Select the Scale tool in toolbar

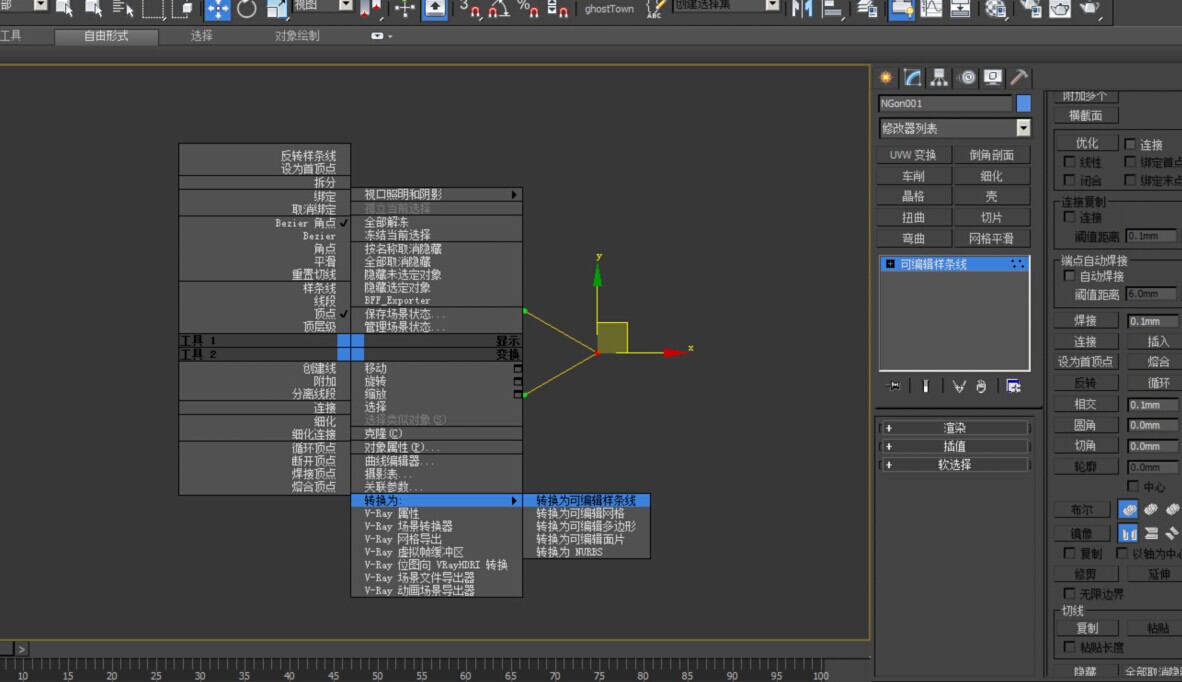pyautogui.click(x=277, y=9)
